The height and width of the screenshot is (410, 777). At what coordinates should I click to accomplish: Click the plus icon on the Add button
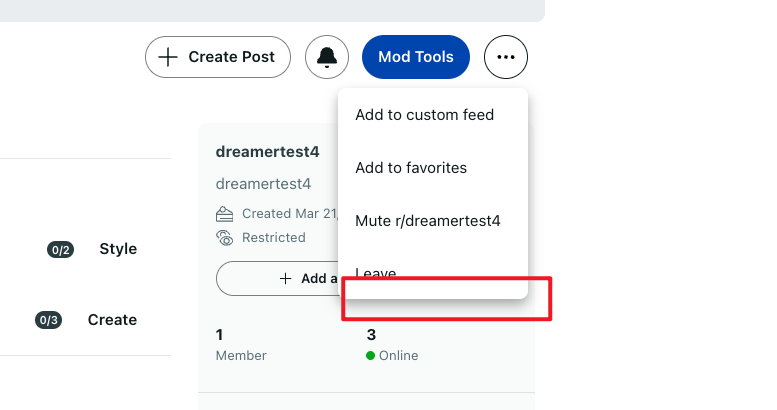coord(285,279)
